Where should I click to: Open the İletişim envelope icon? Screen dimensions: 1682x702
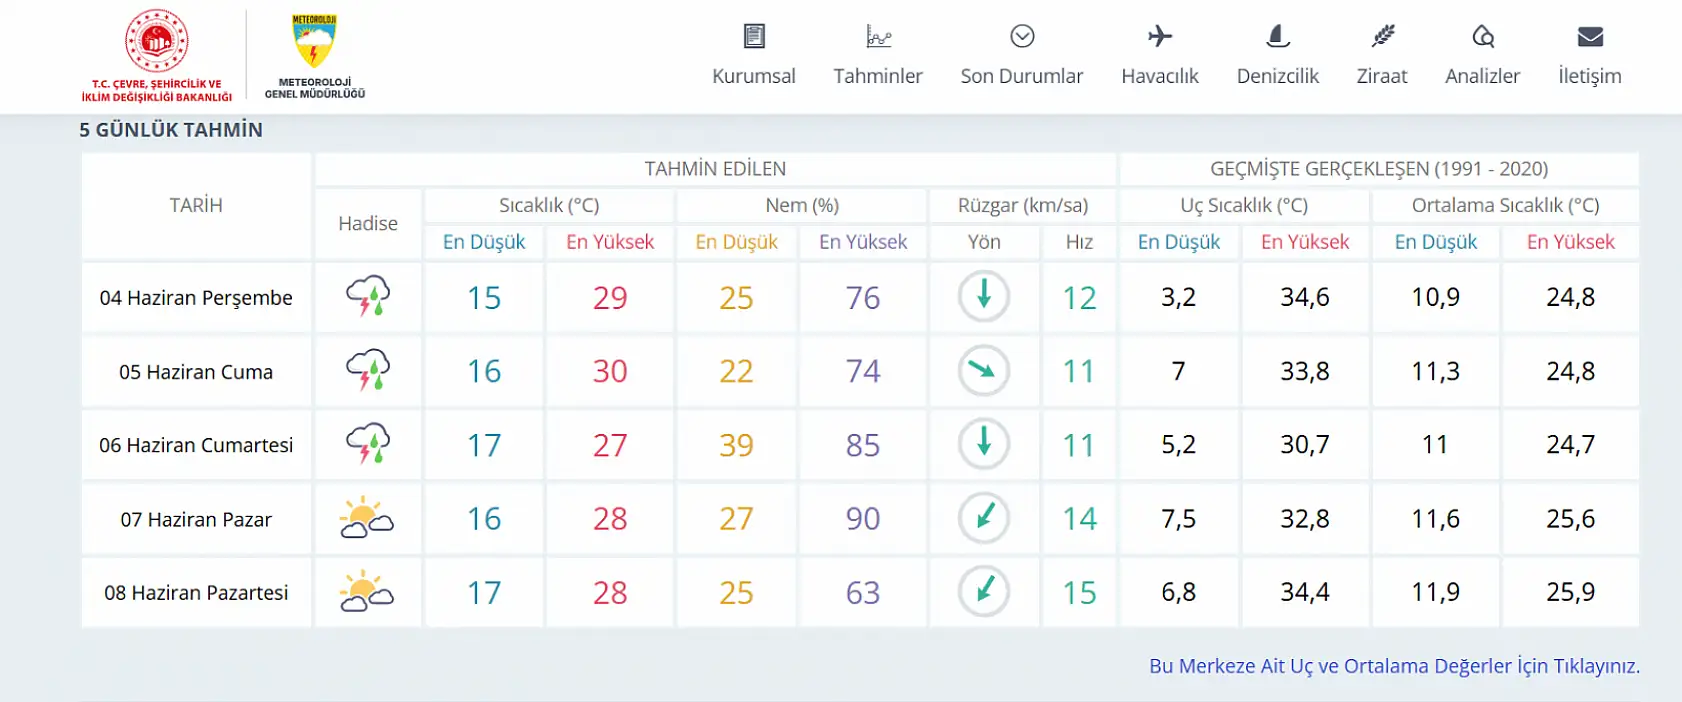[x=1590, y=36]
